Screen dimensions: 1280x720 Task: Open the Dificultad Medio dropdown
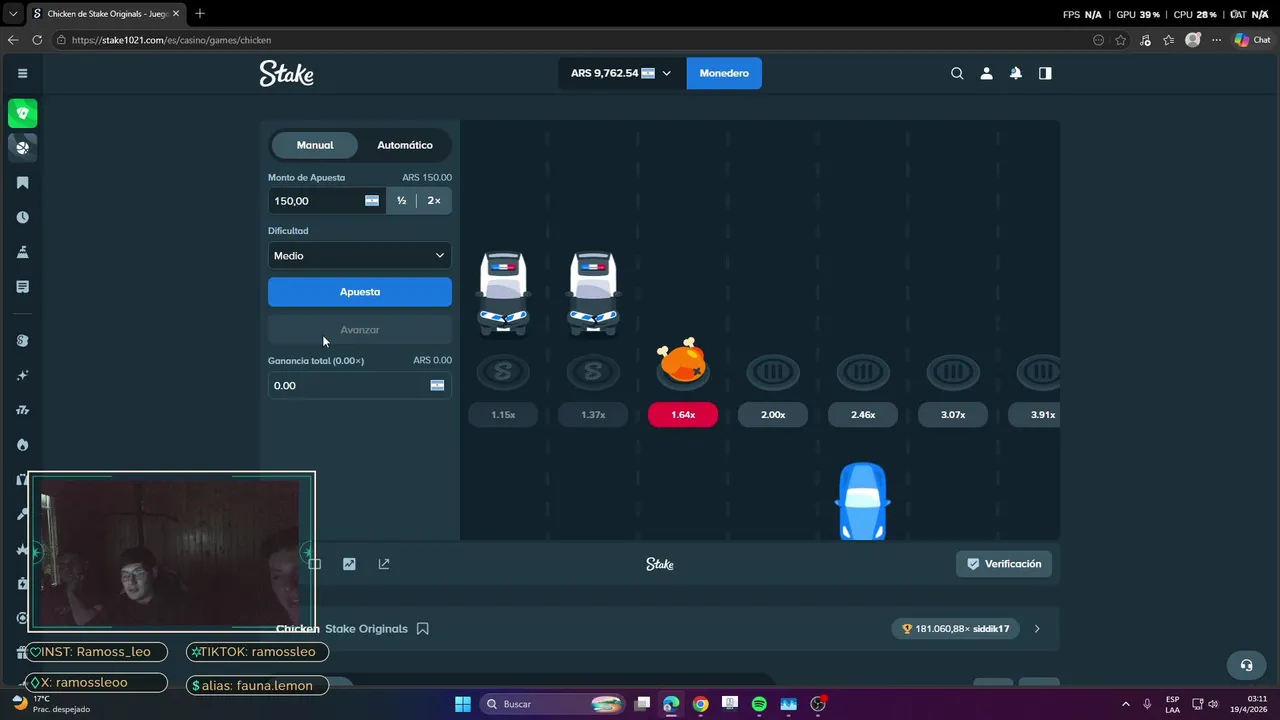click(360, 255)
